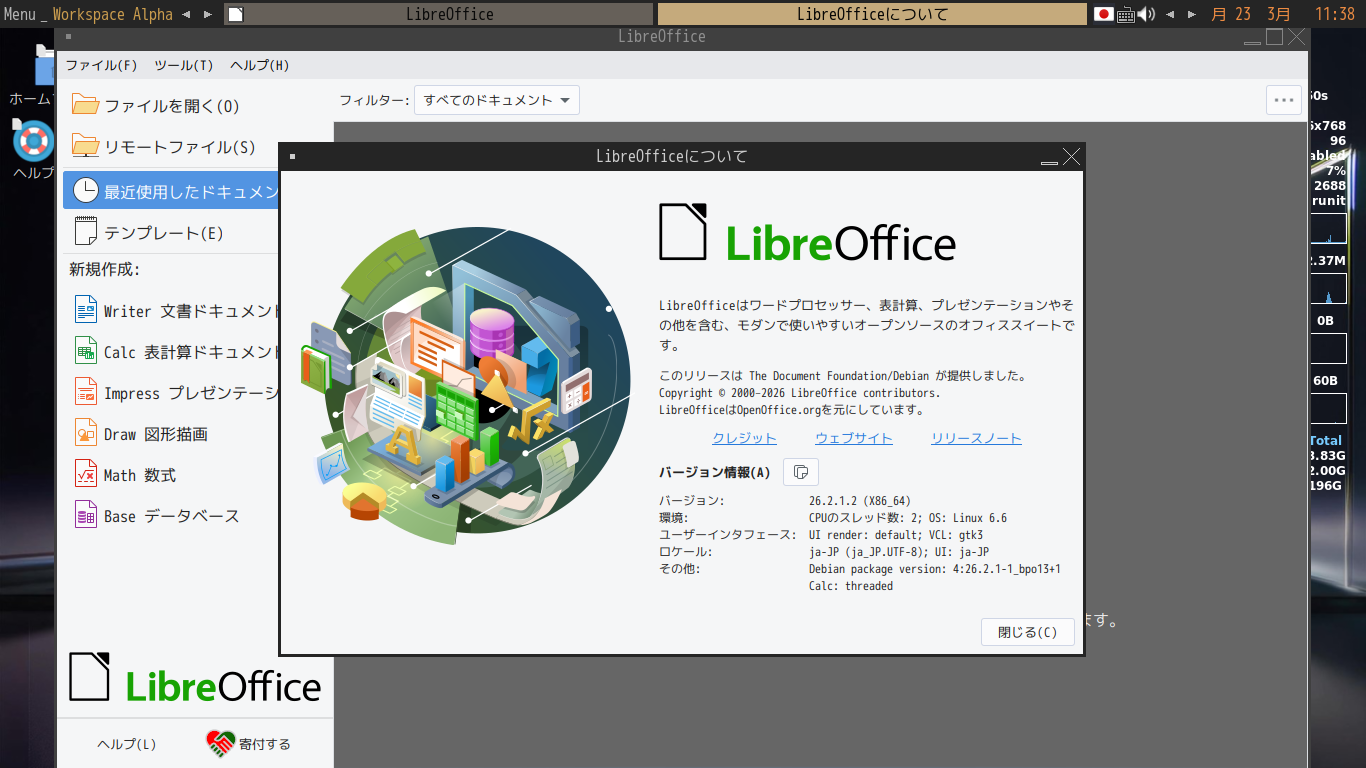Open the フィルター dropdown showing すべてのドキュメント

point(497,100)
